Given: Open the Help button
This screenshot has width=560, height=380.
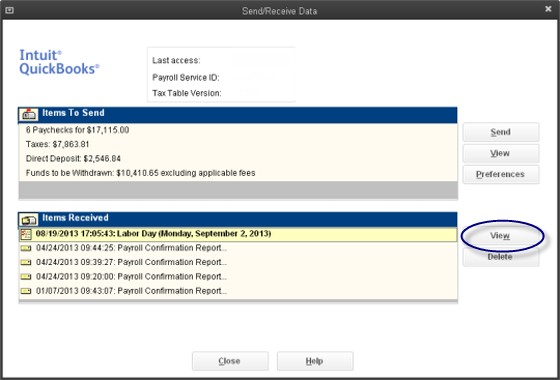Looking at the screenshot, I should pos(315,361).
